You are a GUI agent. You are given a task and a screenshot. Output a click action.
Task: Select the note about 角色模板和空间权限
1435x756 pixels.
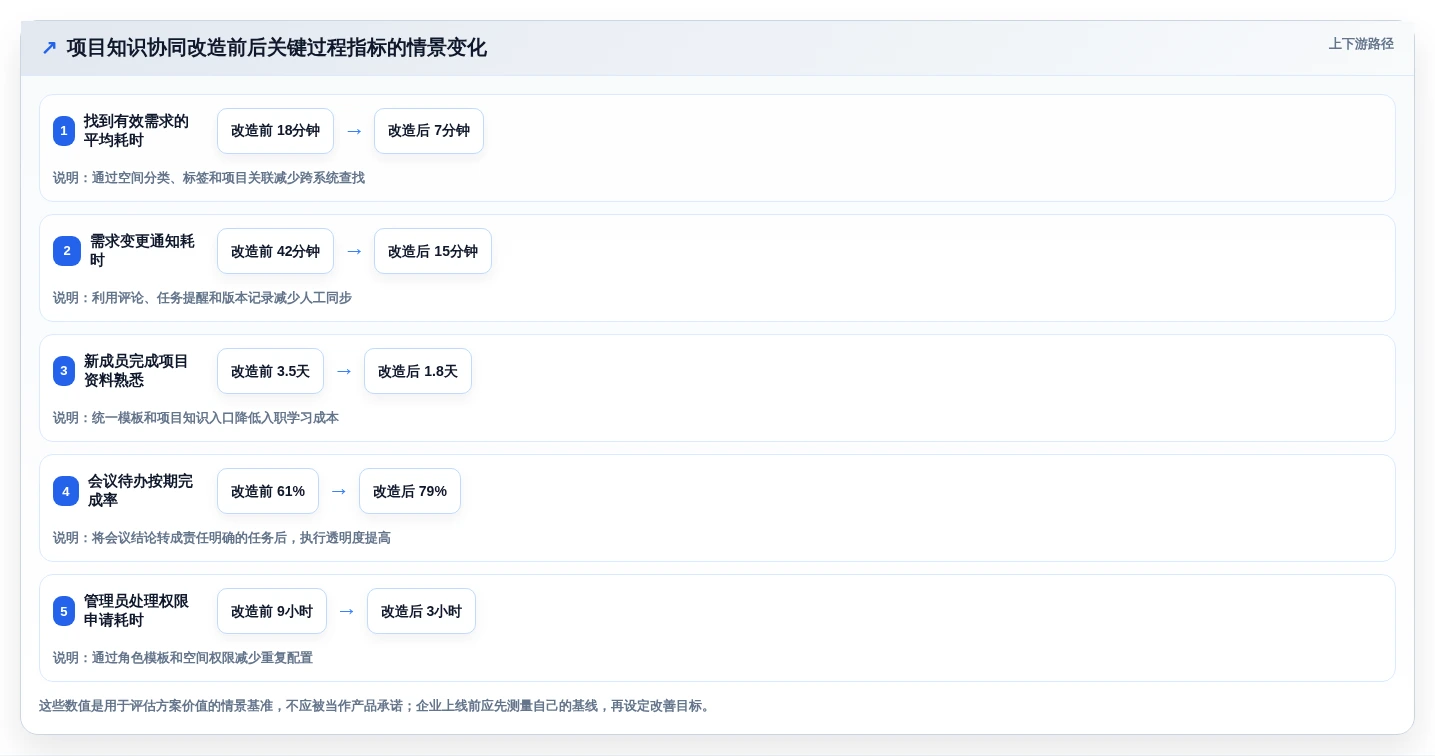pyautogui.click(x=183, y=658)
